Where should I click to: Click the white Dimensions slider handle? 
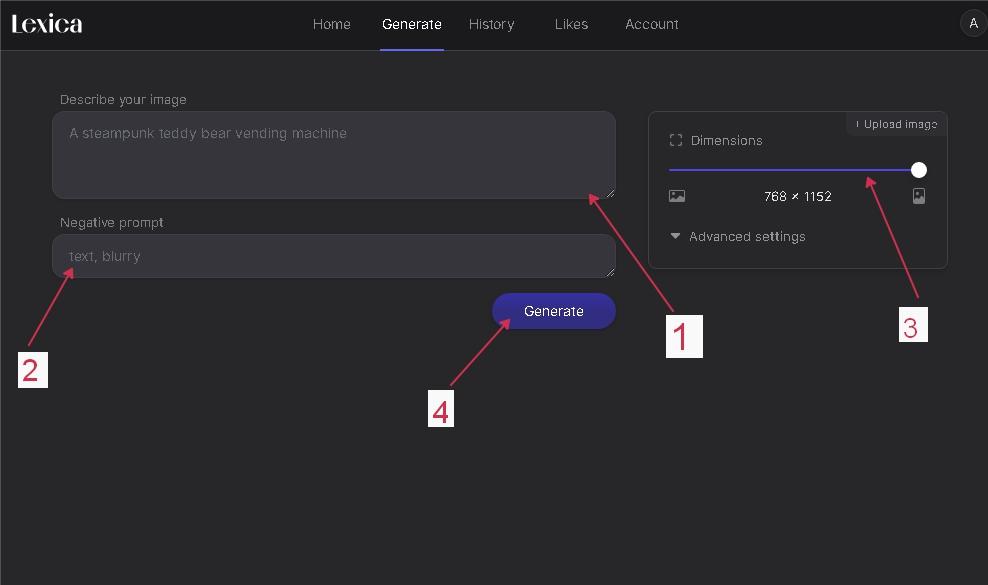[919, 170]
